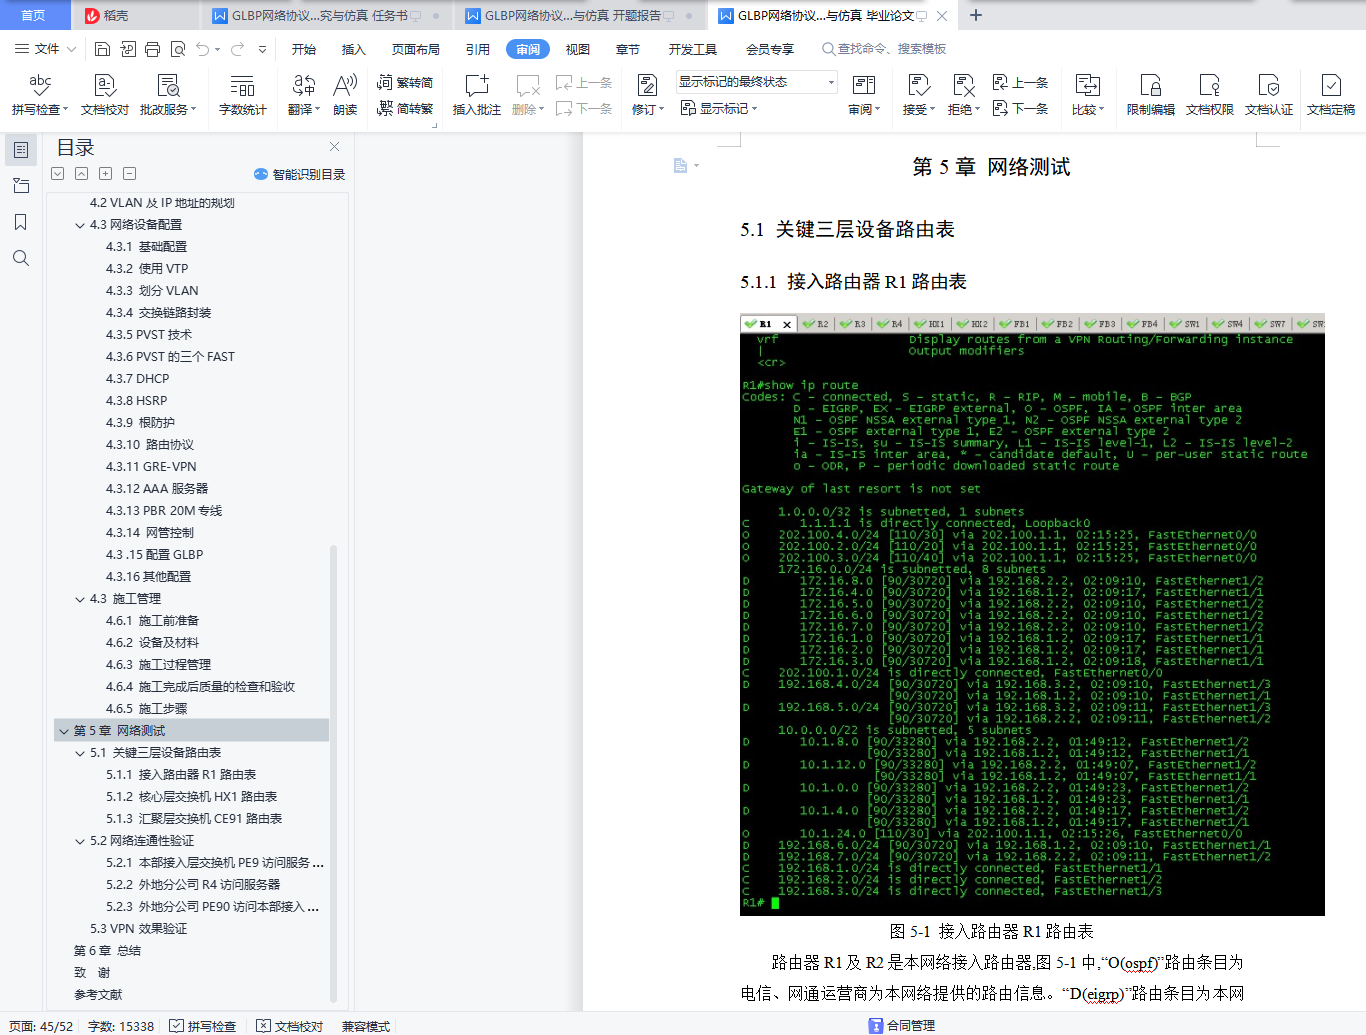Open the customize quick access toolbar arrow

[262, 49]
